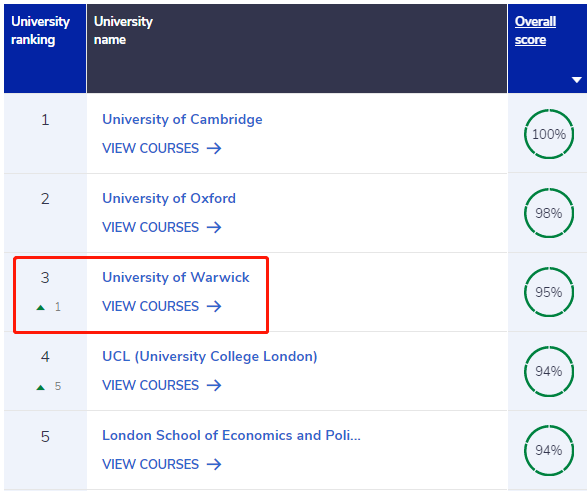Click the 95% score circle for Warwick

pyautogui.click(x=549, y=292)
